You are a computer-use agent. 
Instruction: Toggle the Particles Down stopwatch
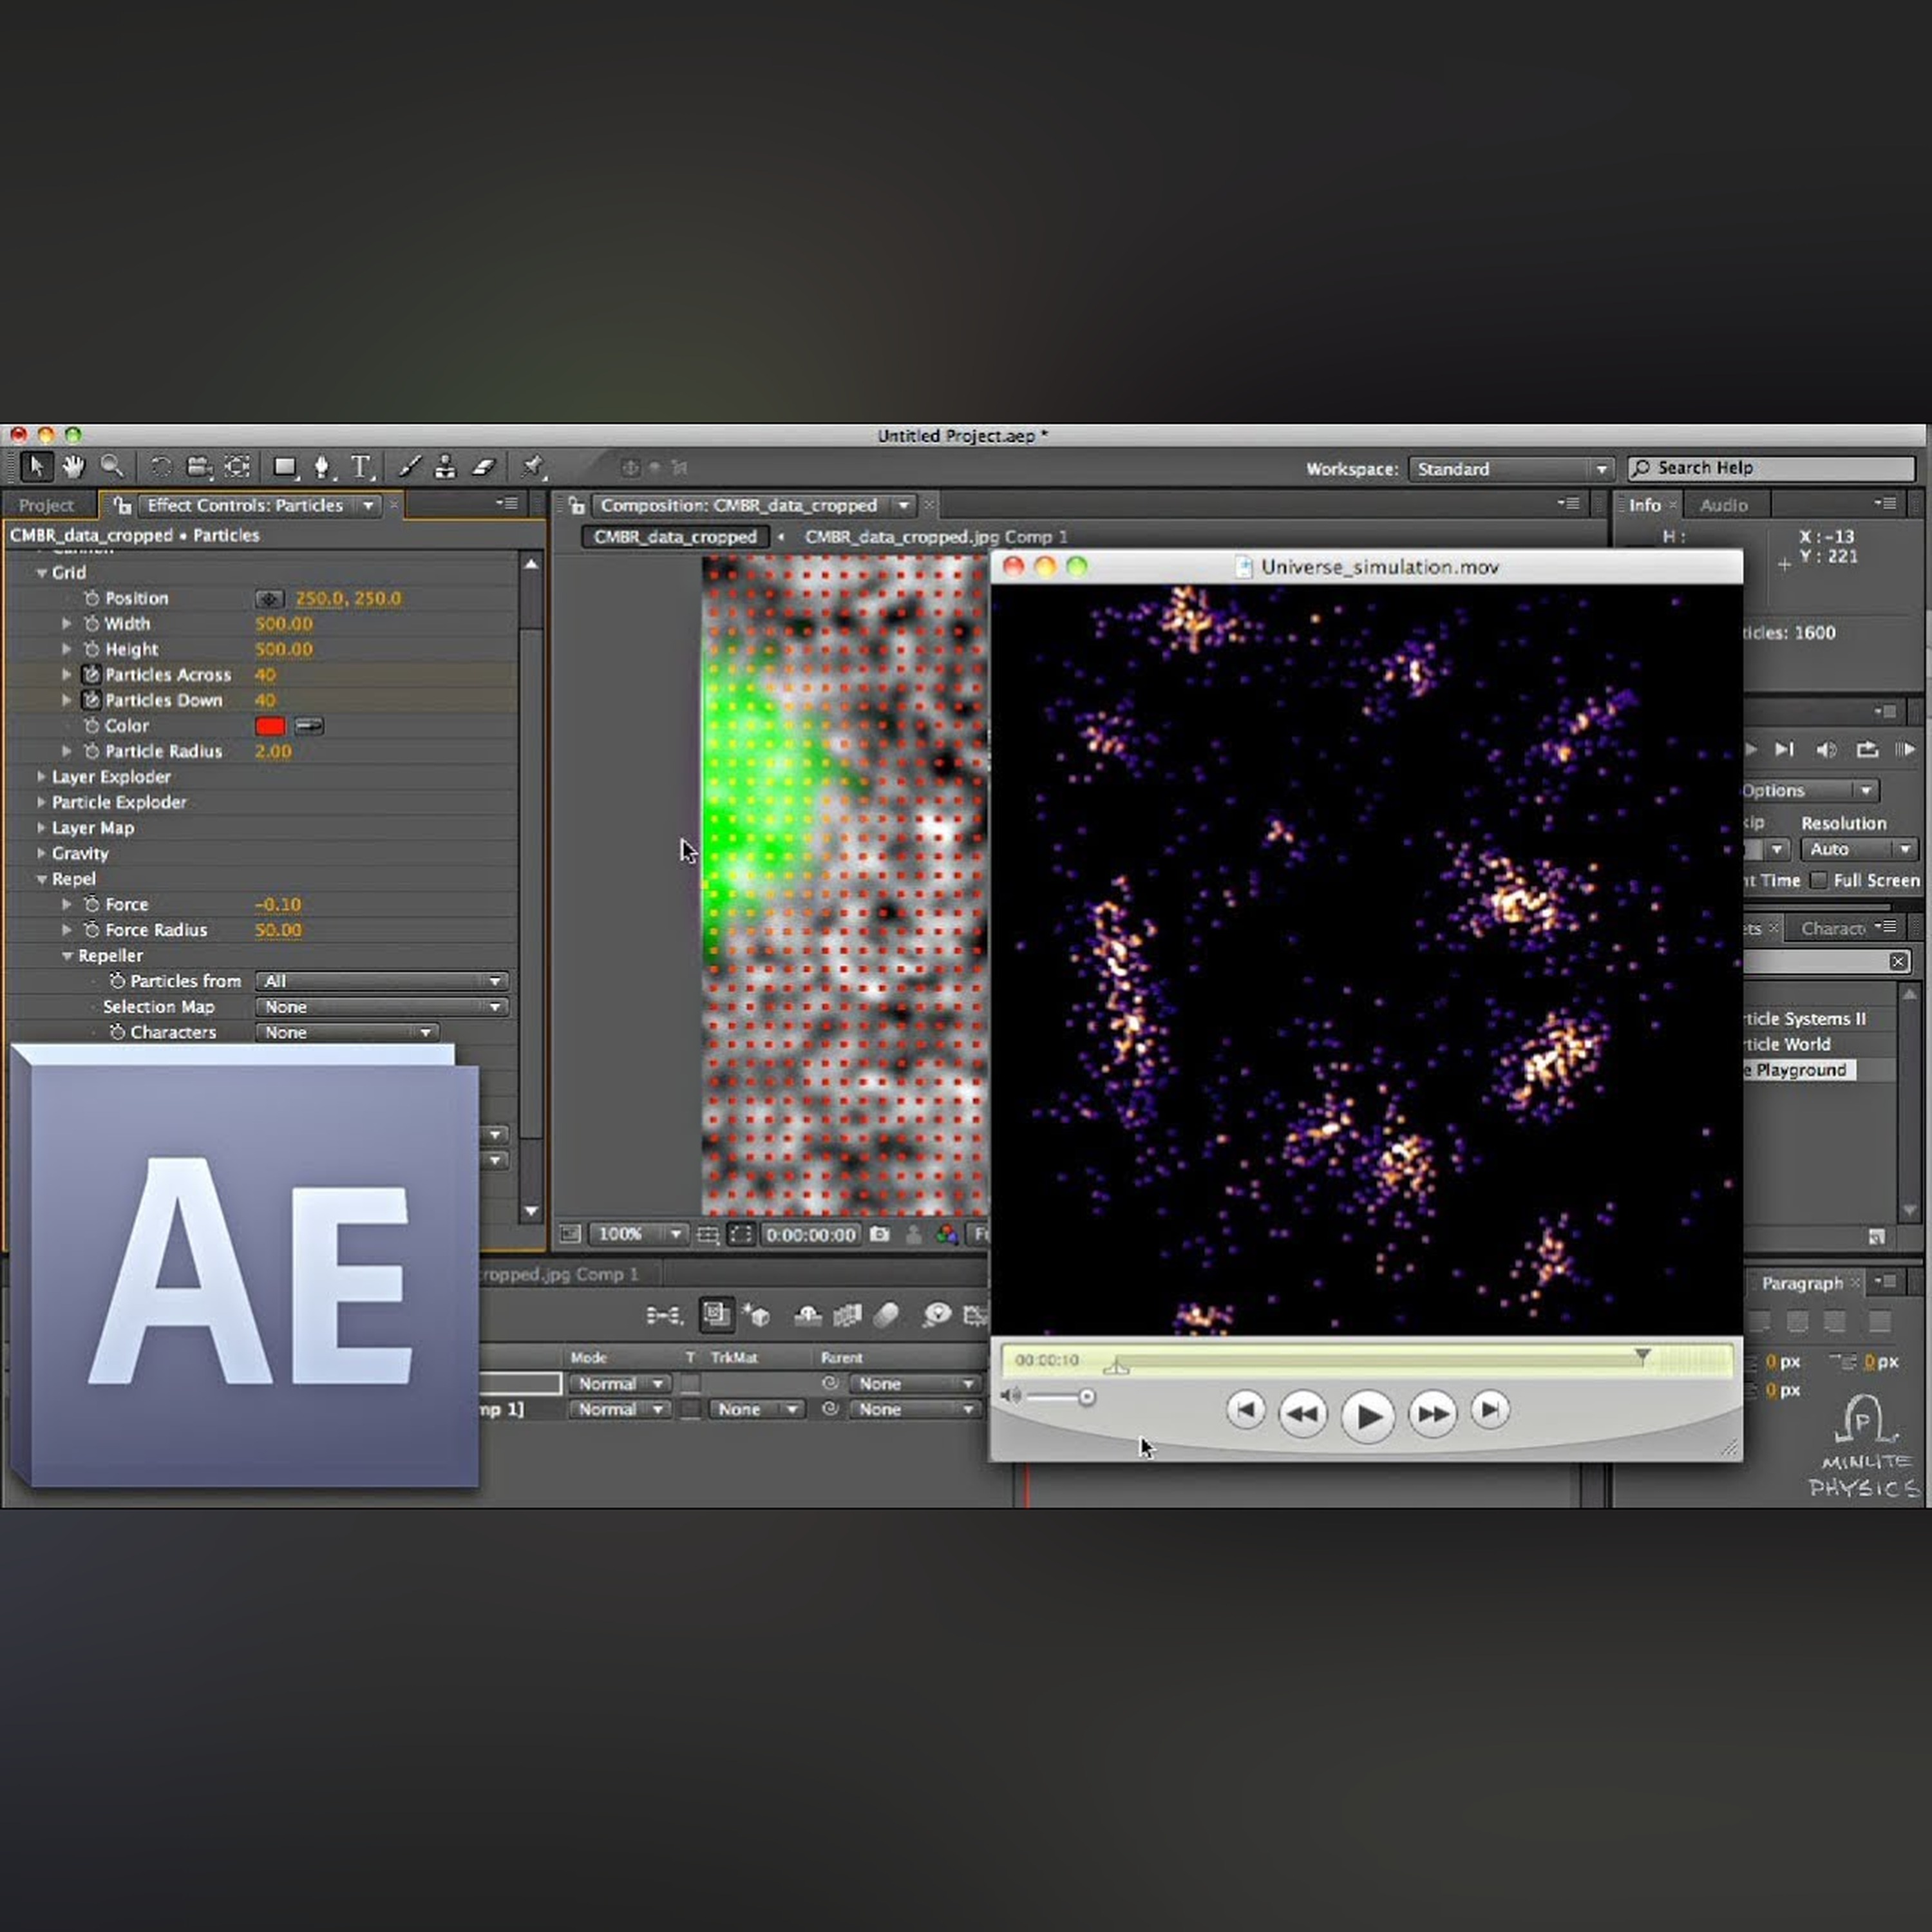point(91,700)
